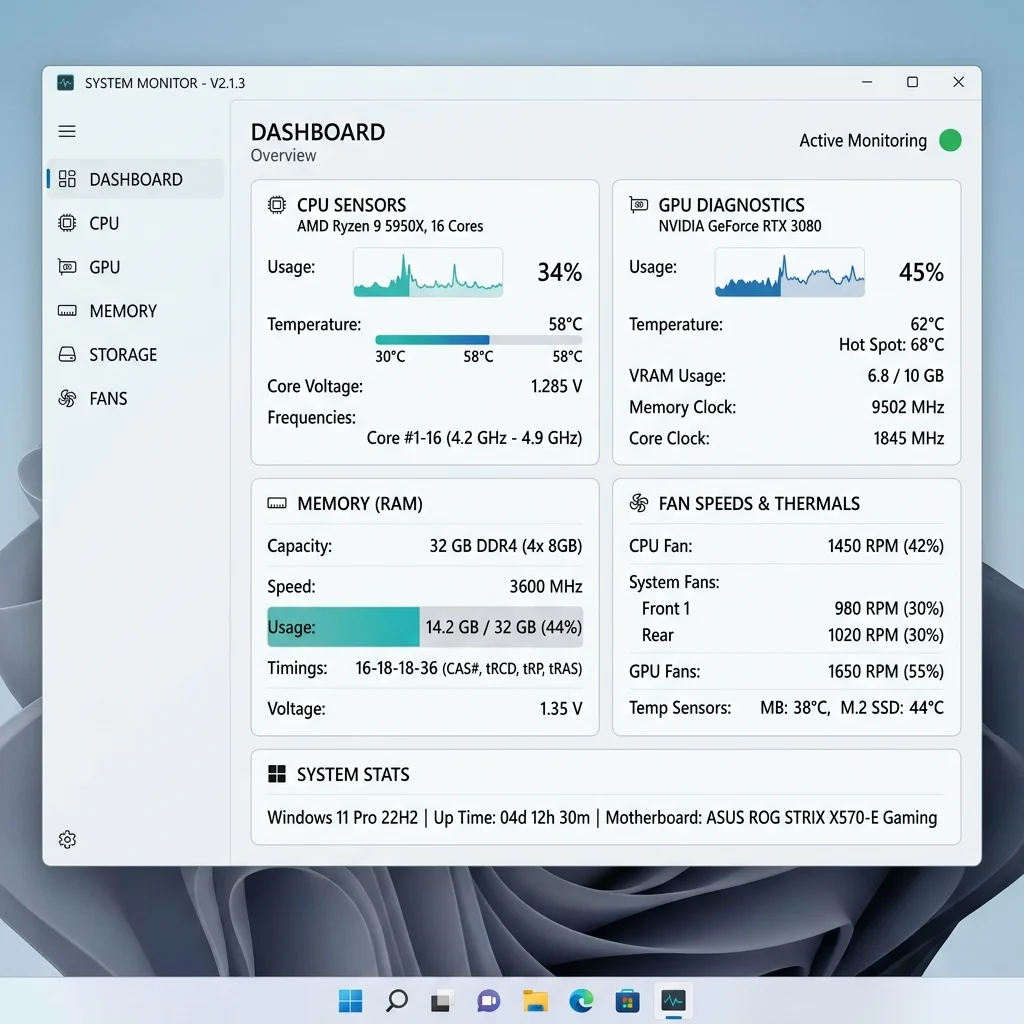Navigate to the FANS section
The width and height of the screenshot is (1024, 1024).
point(136,398)
